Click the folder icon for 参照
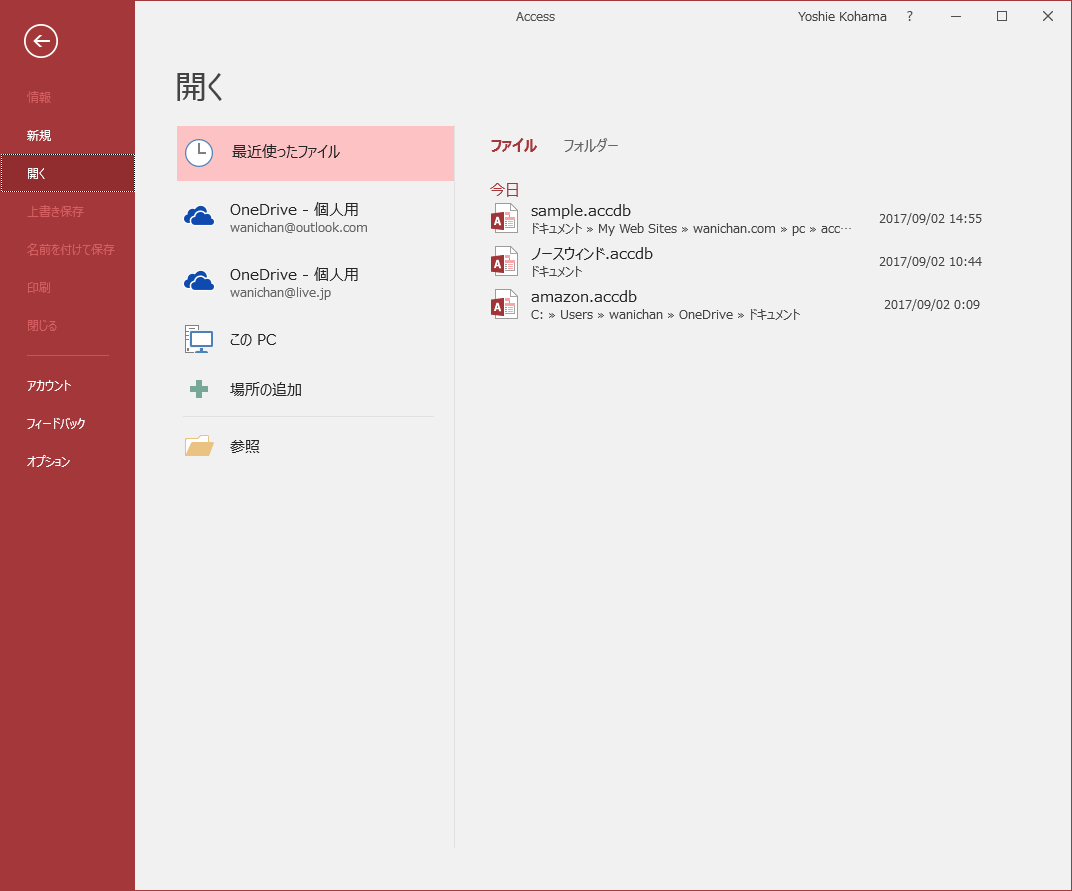This screenshot has width=1072, height=891. (x=199, y=446)
